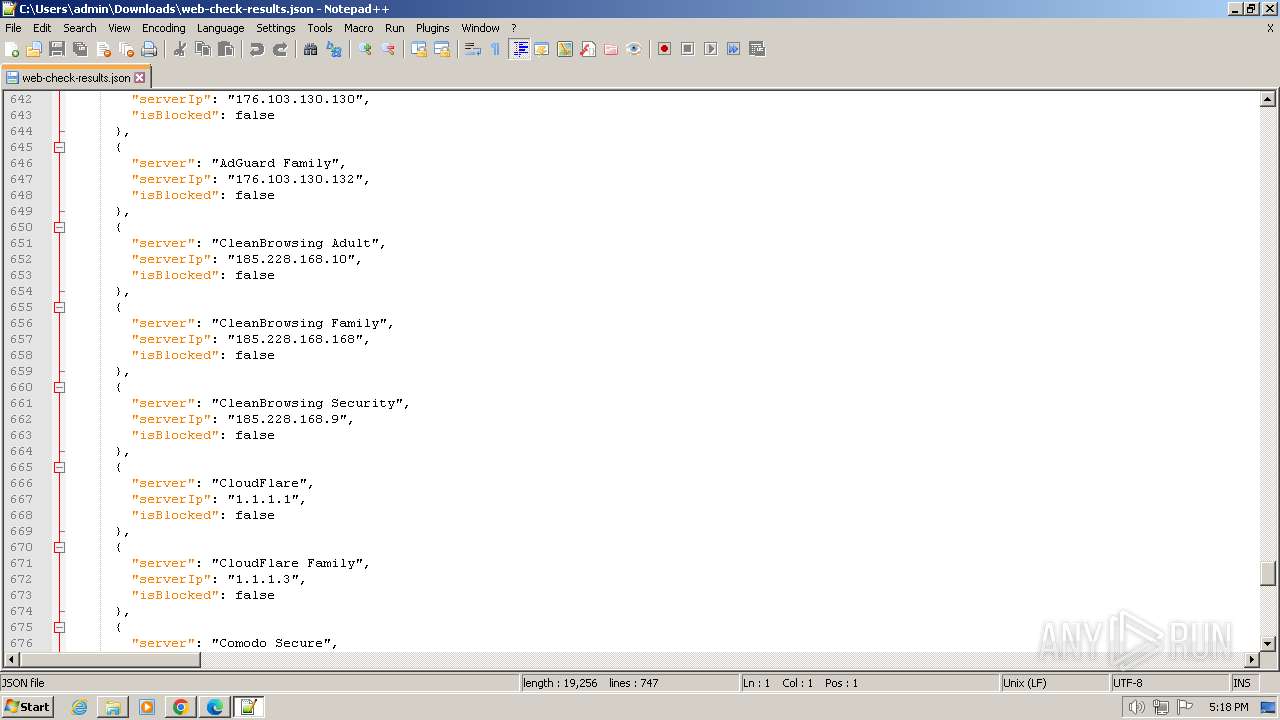Screen dimensions: 1280x720
Task: Collapse the fold at line 660
Action: pyautogui.click(x=59, y=387)
